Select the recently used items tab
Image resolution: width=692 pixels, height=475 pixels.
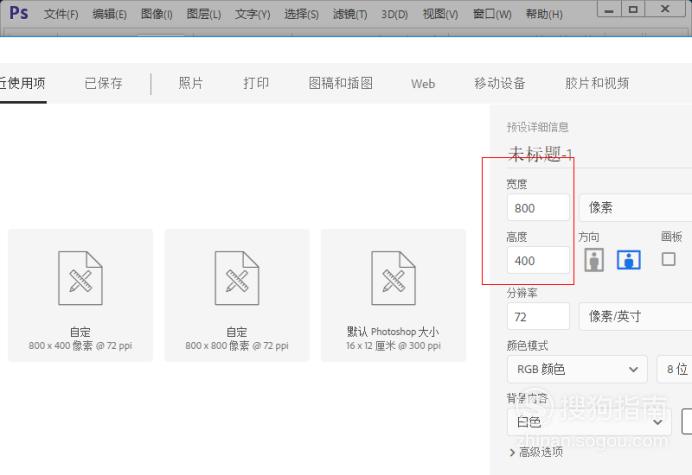(22, 83)
